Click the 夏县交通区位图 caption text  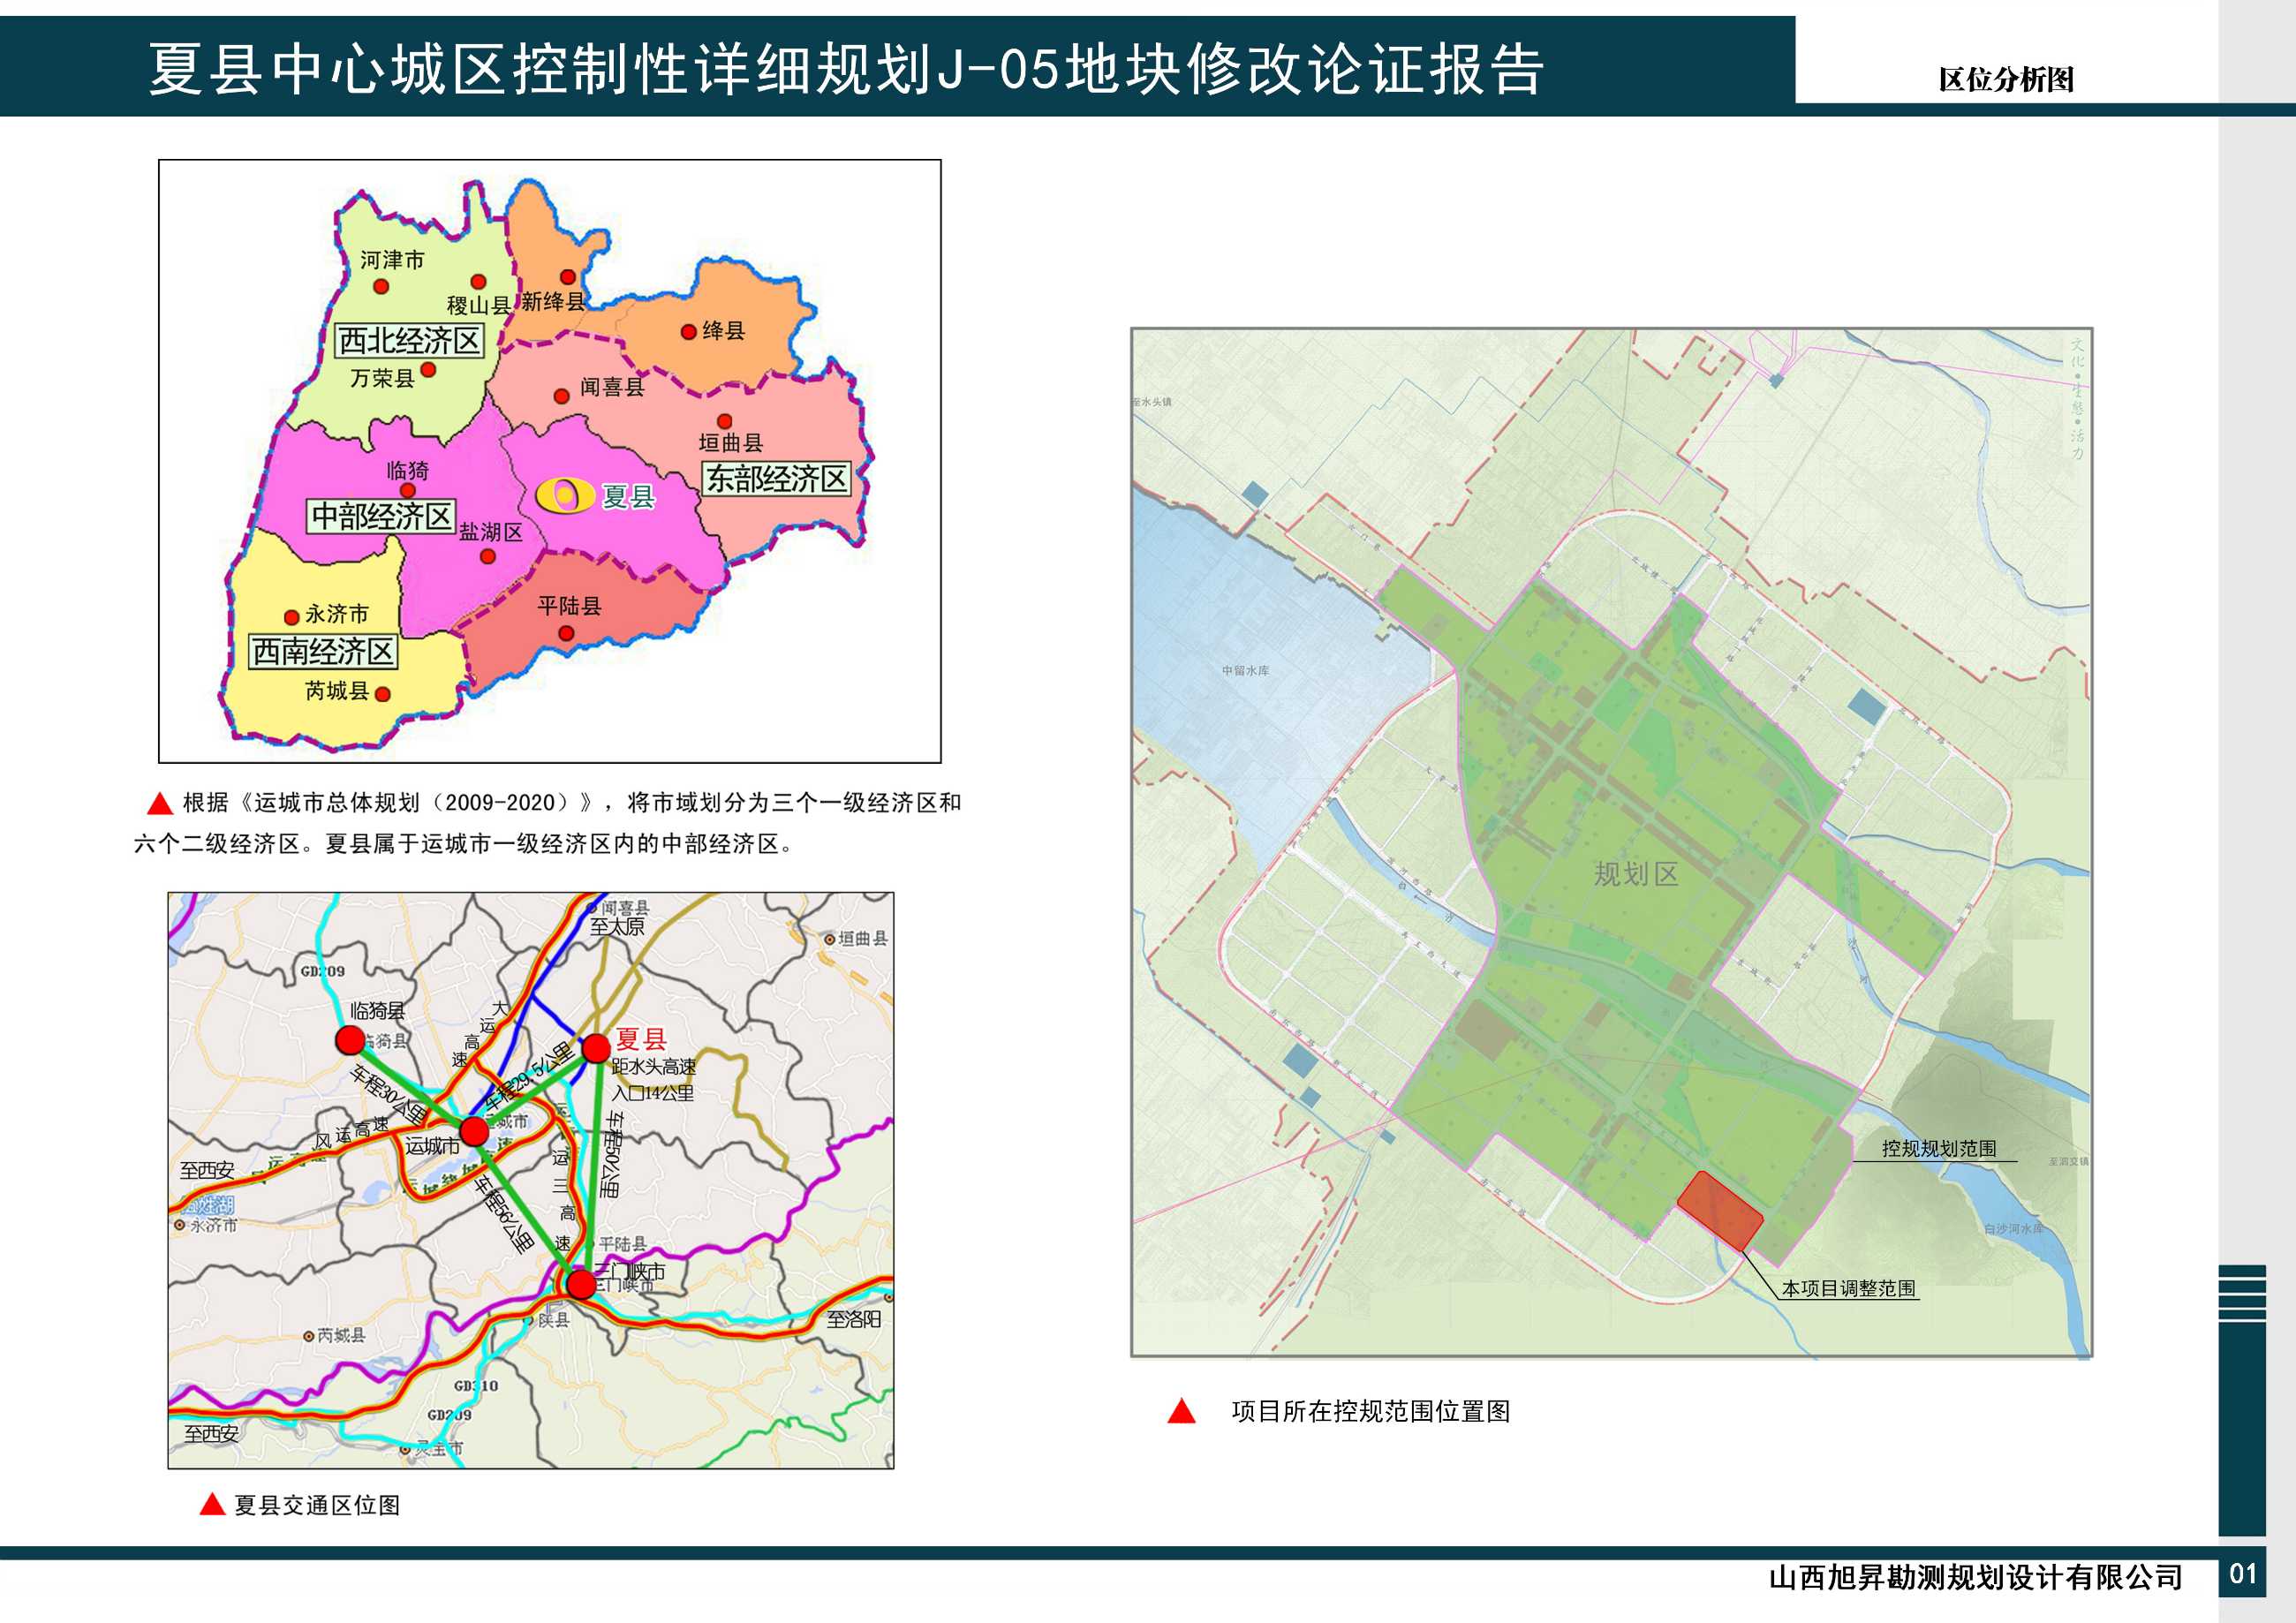coord(317,1505)
